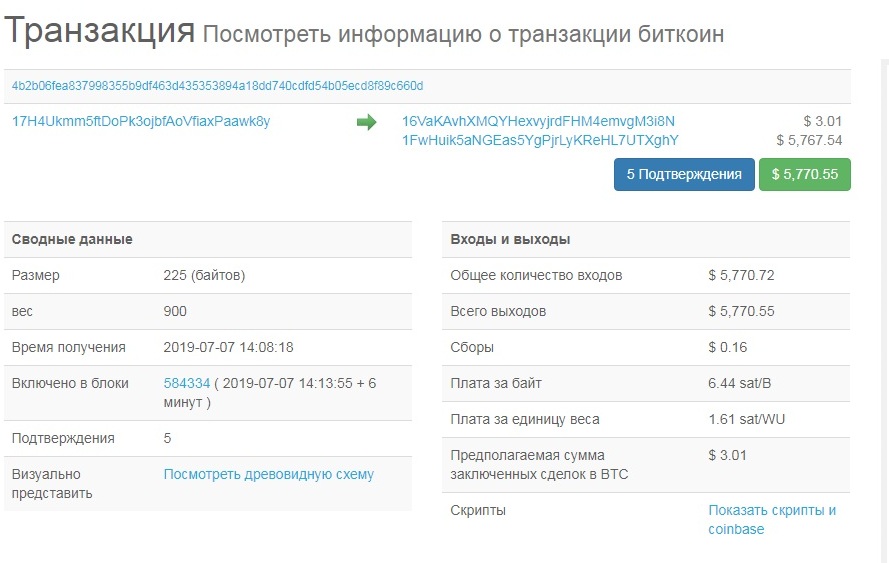The width and height of the screenshot is (889, 563).
Task: Open output address 16VaKAvhXMQYHexvyjrdFHM4emvgM3i8N
Action: coord(538,121)
